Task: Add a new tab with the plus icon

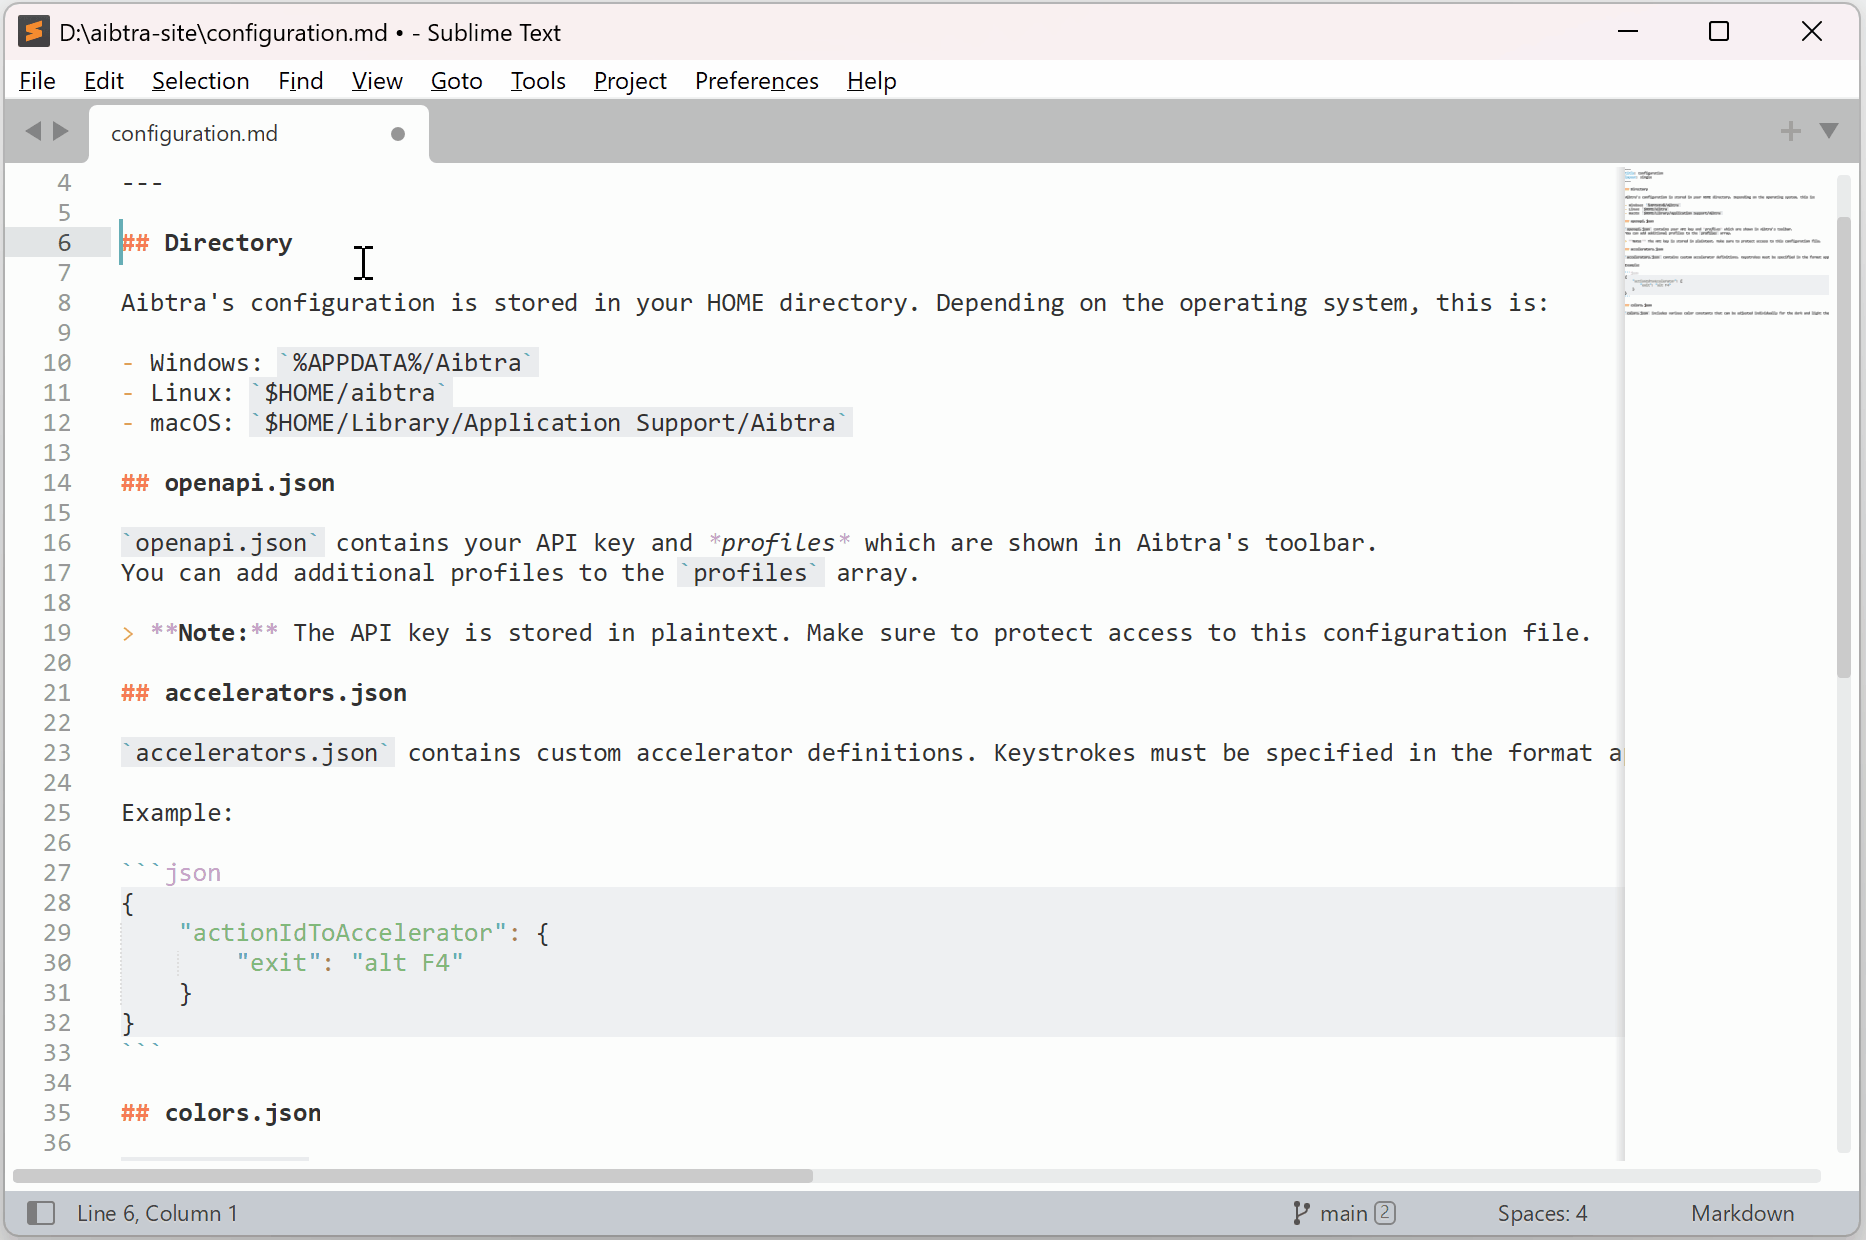Action: coord(1790,131)
